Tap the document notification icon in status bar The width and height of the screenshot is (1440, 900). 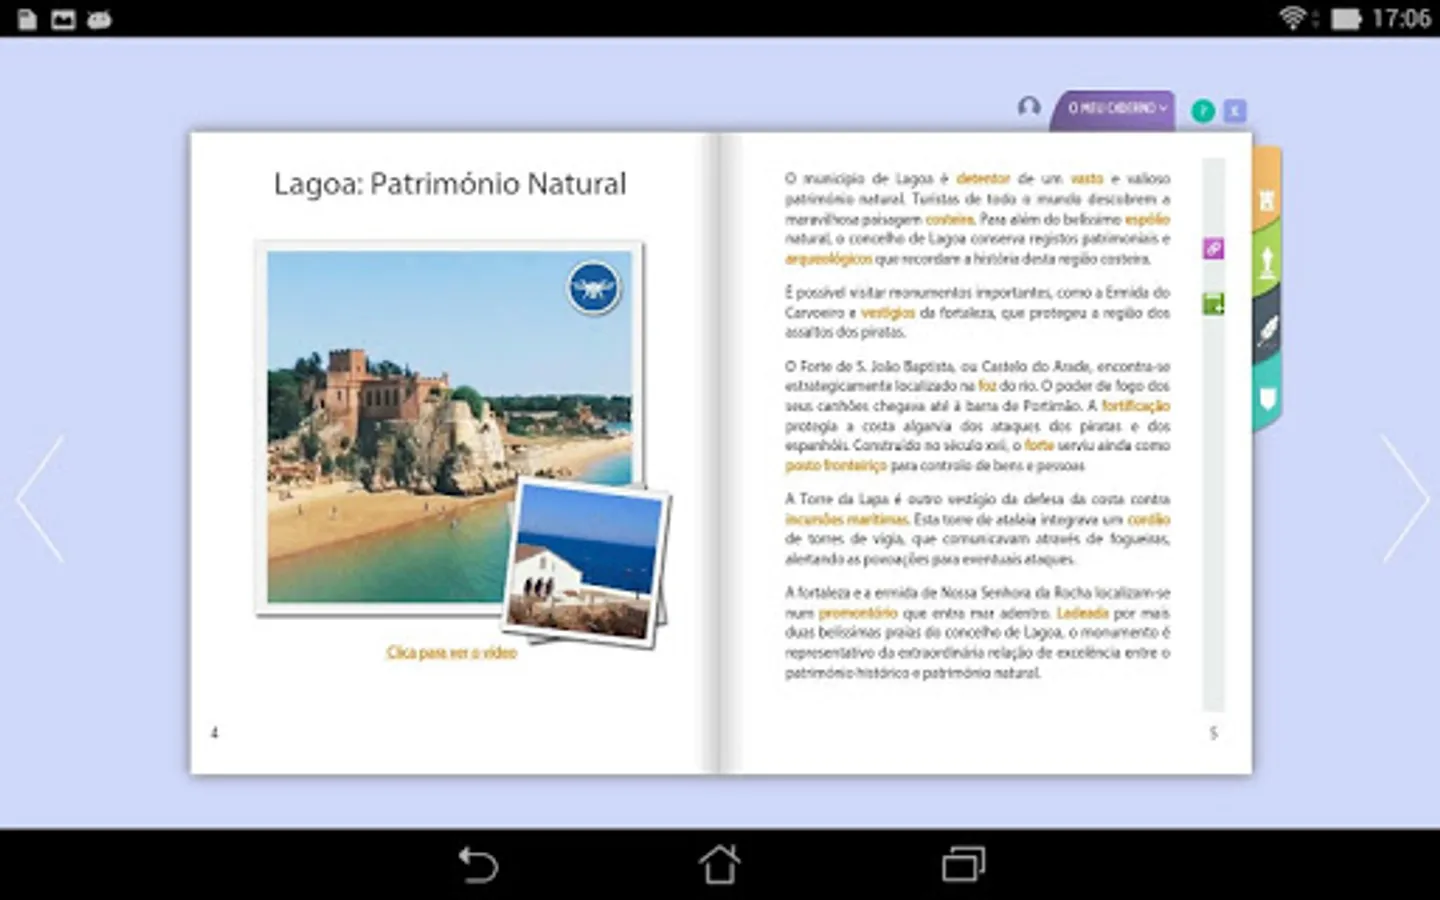tap(27, 19)
